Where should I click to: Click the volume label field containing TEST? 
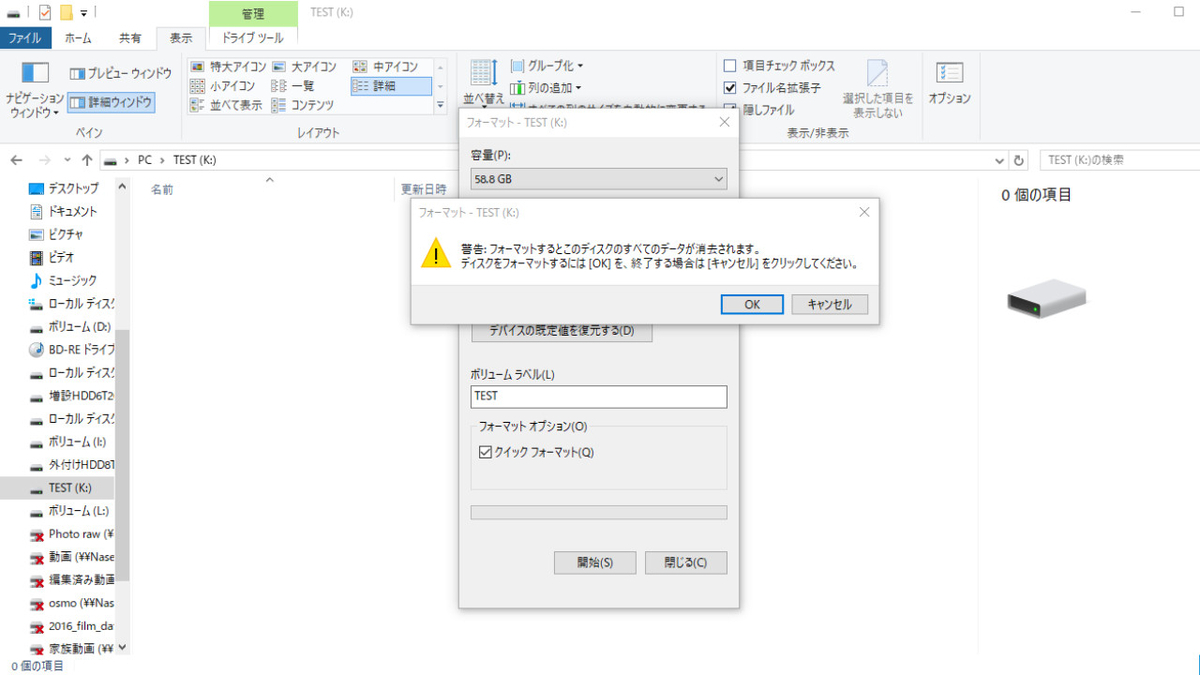pos(599,396)
